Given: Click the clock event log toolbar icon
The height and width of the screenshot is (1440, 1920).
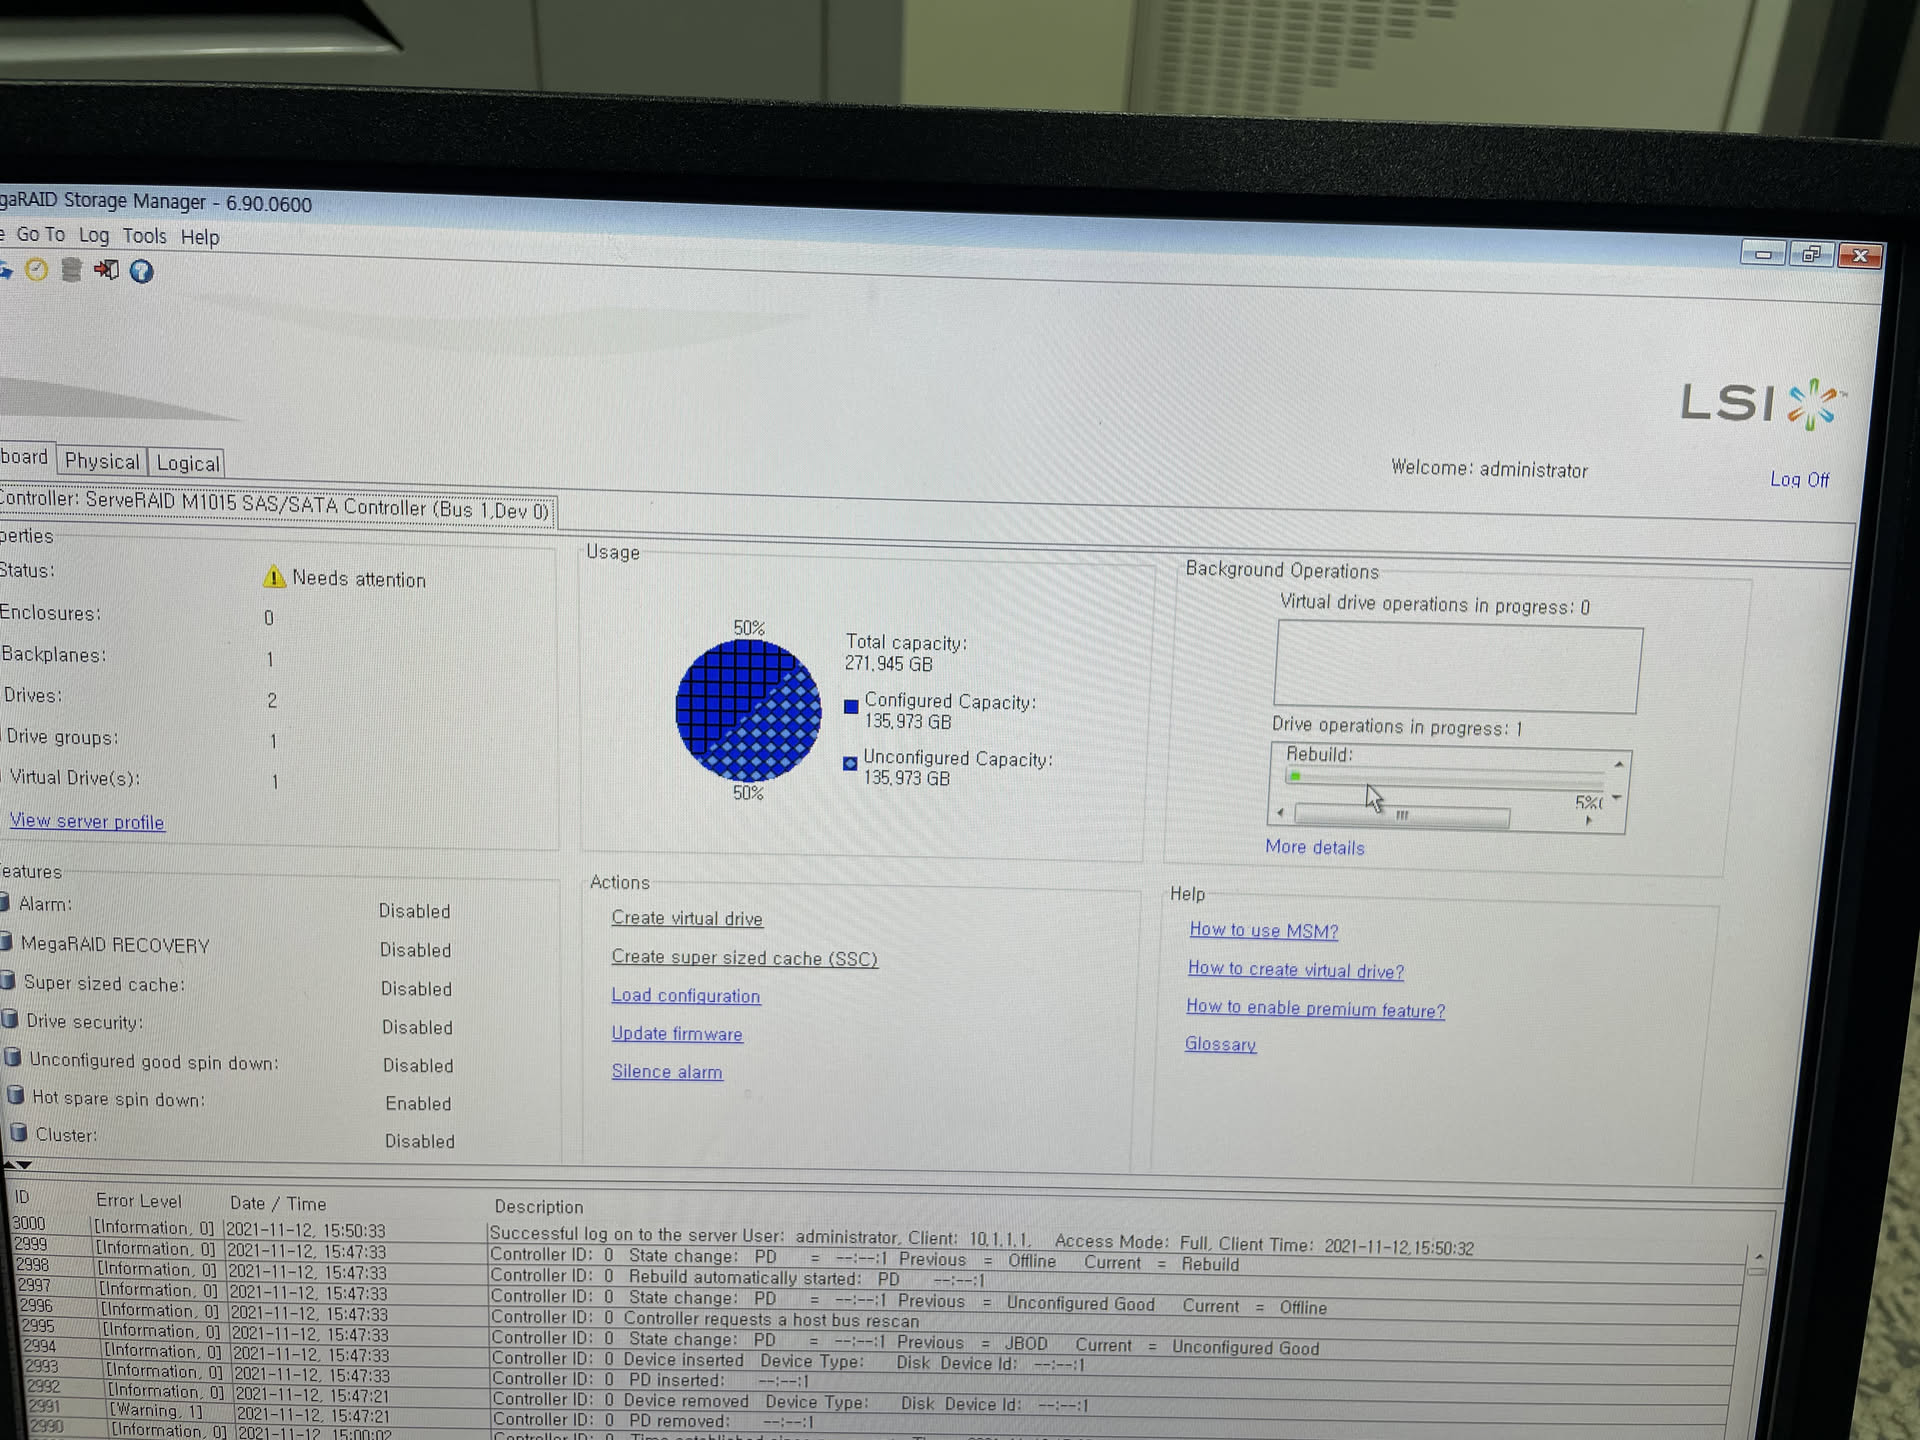Looking at the screenshot, I should pyautogui.click(x=37, y=270).
